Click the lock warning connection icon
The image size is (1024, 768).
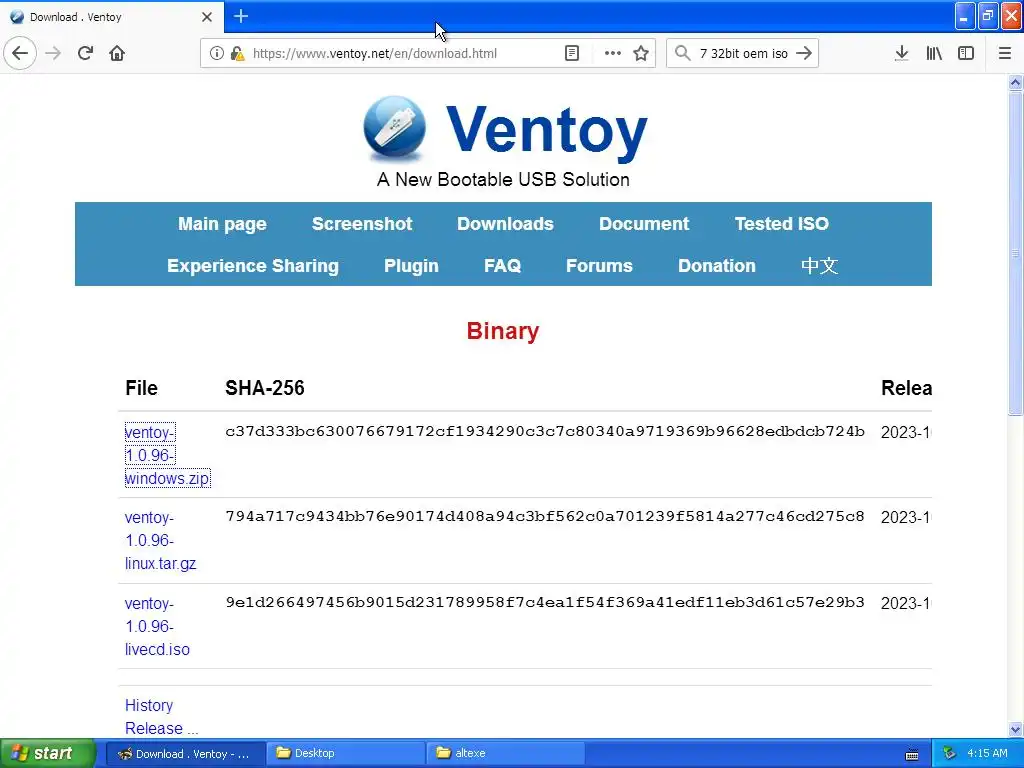pos(237,53)
